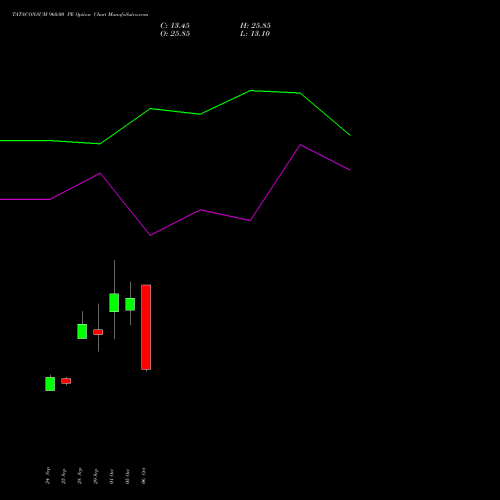
Task: Select the large red candle for 06 Oct
Action: point(146,327)
